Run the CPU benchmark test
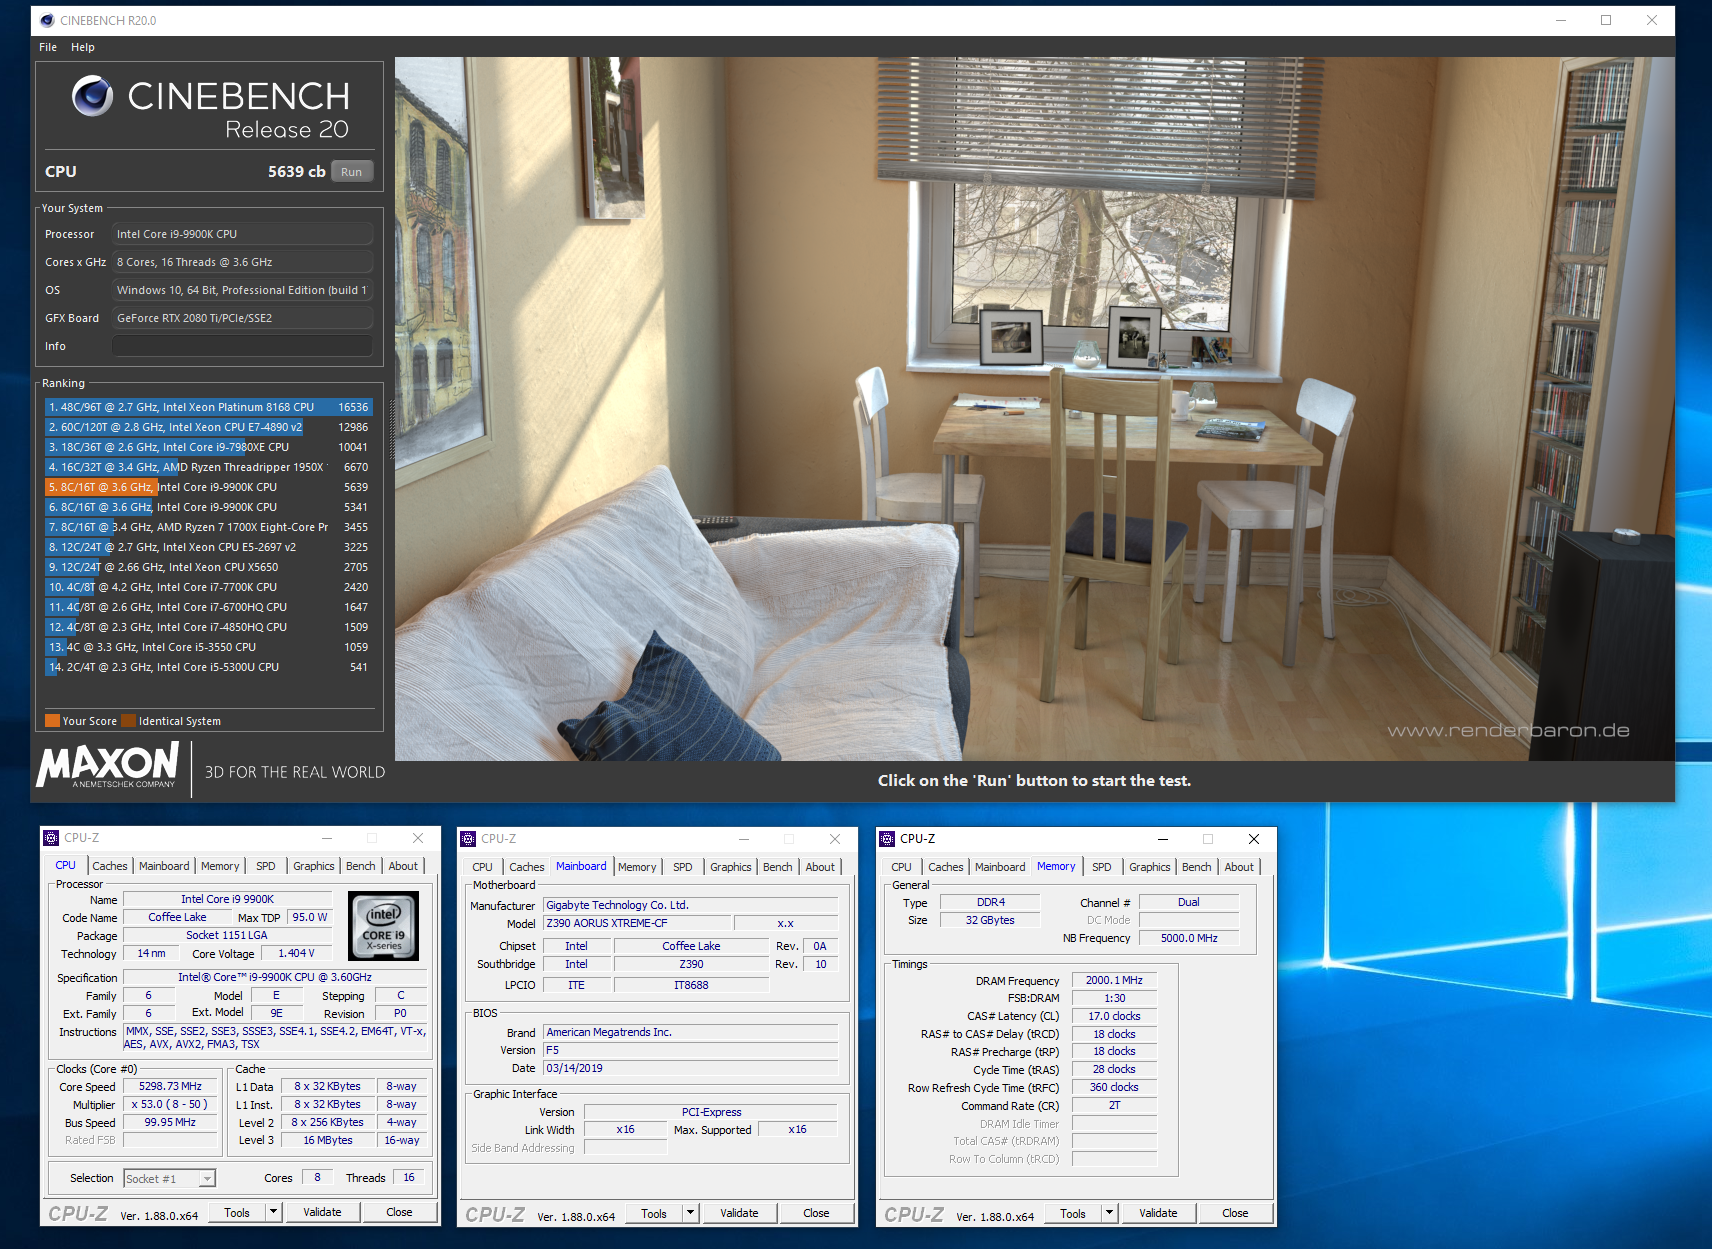Screen dimensions: 1712x1249 pyautogui.click(x=351, y=172)
